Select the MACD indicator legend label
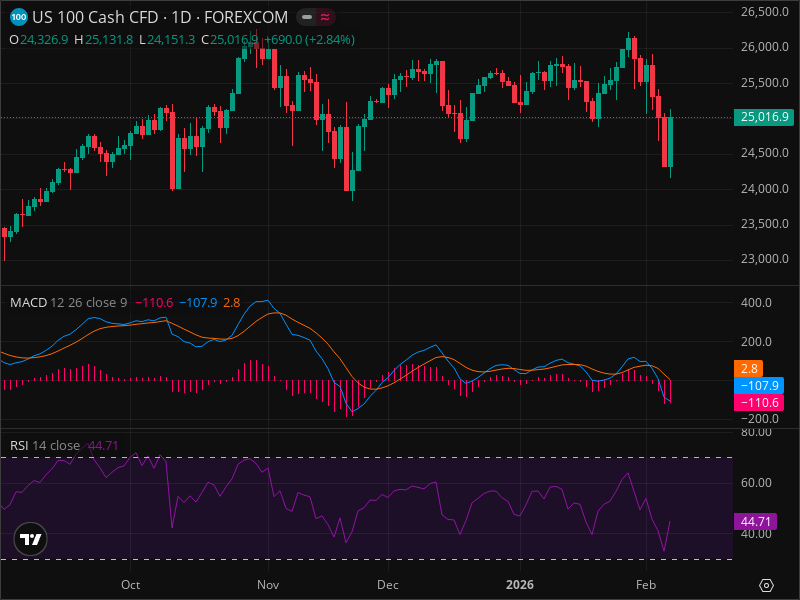Screen dimensions: 800x600 pyautogui.click(x=29, y=303)
